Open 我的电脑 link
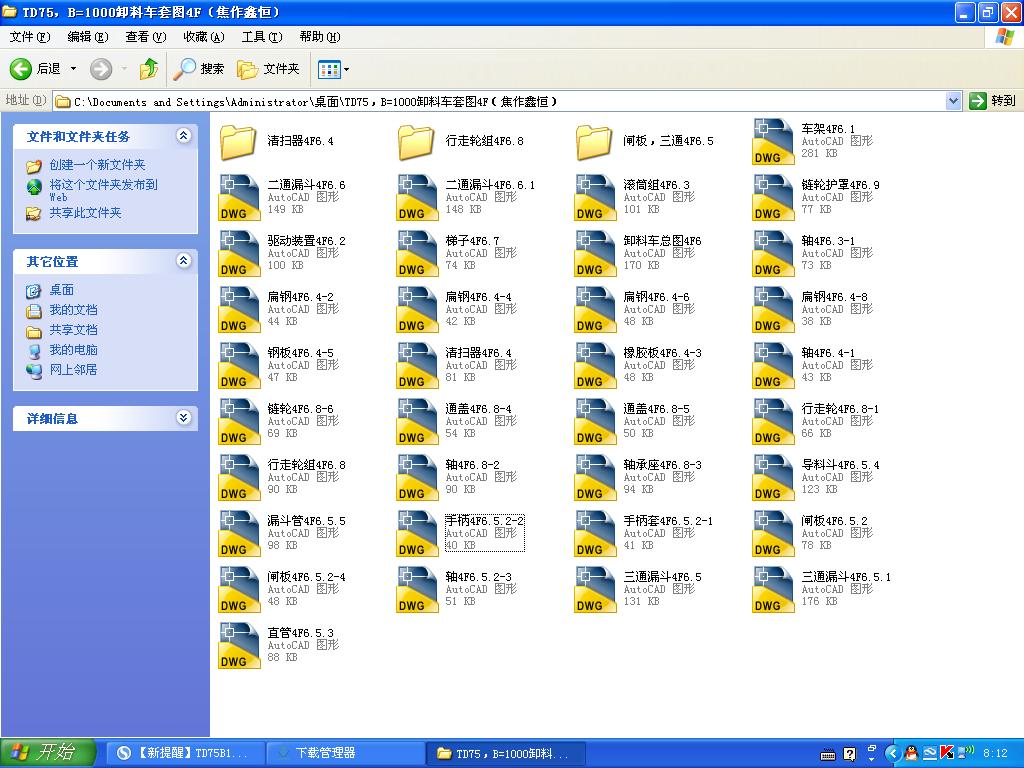The height and width of the screenshot is (768, 1024). pyautogui.click(x=73, y=350)
